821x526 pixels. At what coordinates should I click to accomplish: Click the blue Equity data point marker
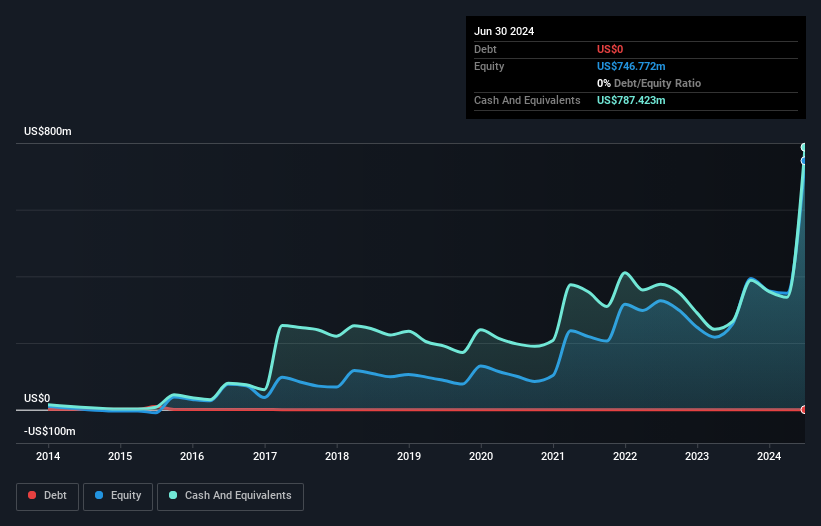click(x=804, y=161)
